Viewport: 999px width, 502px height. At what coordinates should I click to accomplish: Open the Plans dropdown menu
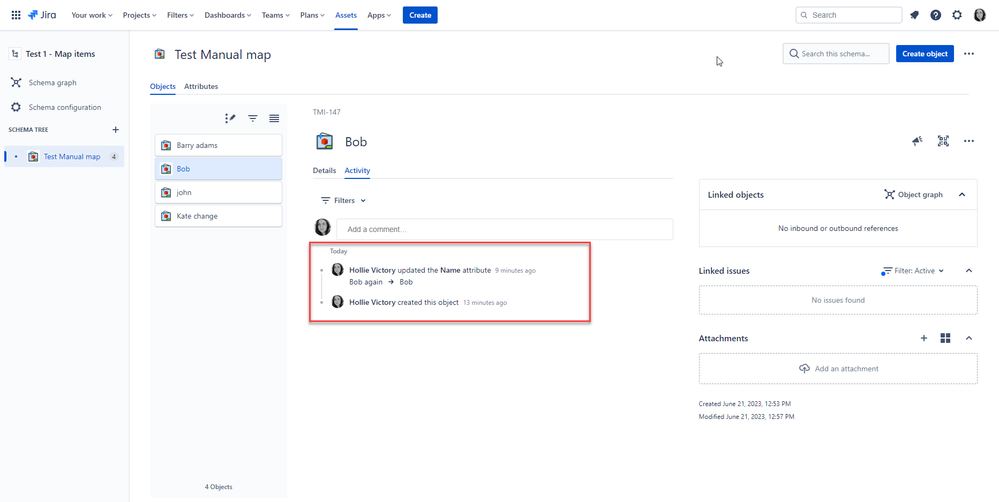[x=312, y=15]
